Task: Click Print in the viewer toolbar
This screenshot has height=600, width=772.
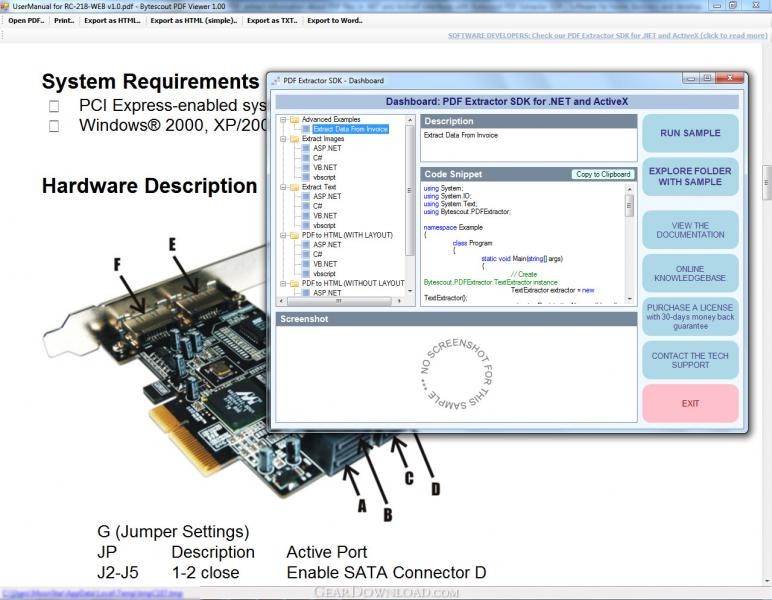Action: point(64,21)
